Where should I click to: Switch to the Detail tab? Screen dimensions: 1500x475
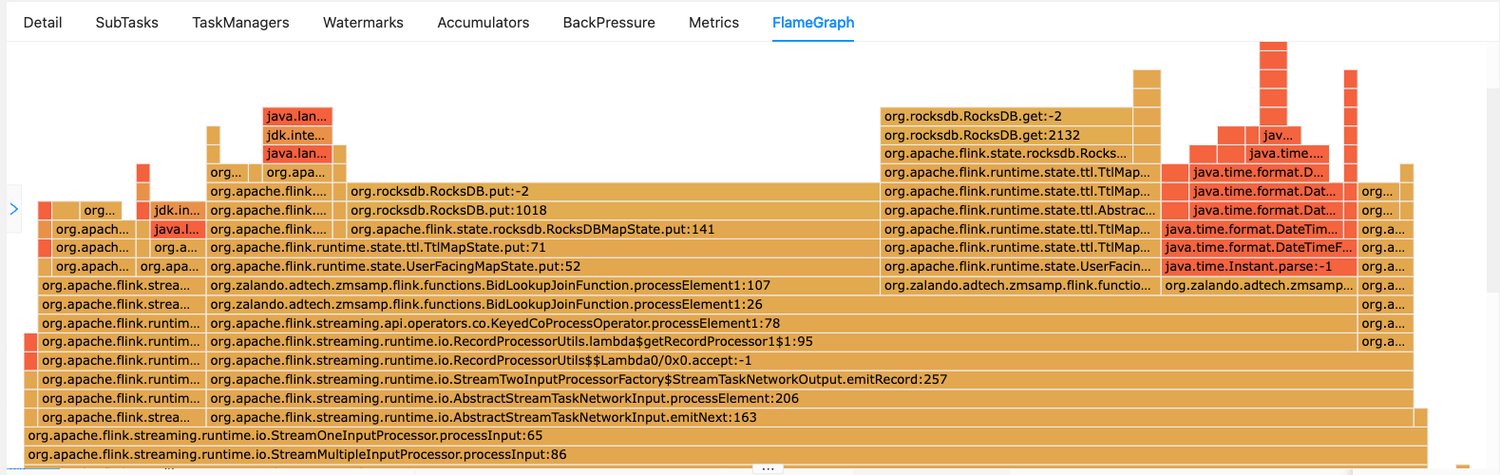pyautogui.click(x=43, y=22)
